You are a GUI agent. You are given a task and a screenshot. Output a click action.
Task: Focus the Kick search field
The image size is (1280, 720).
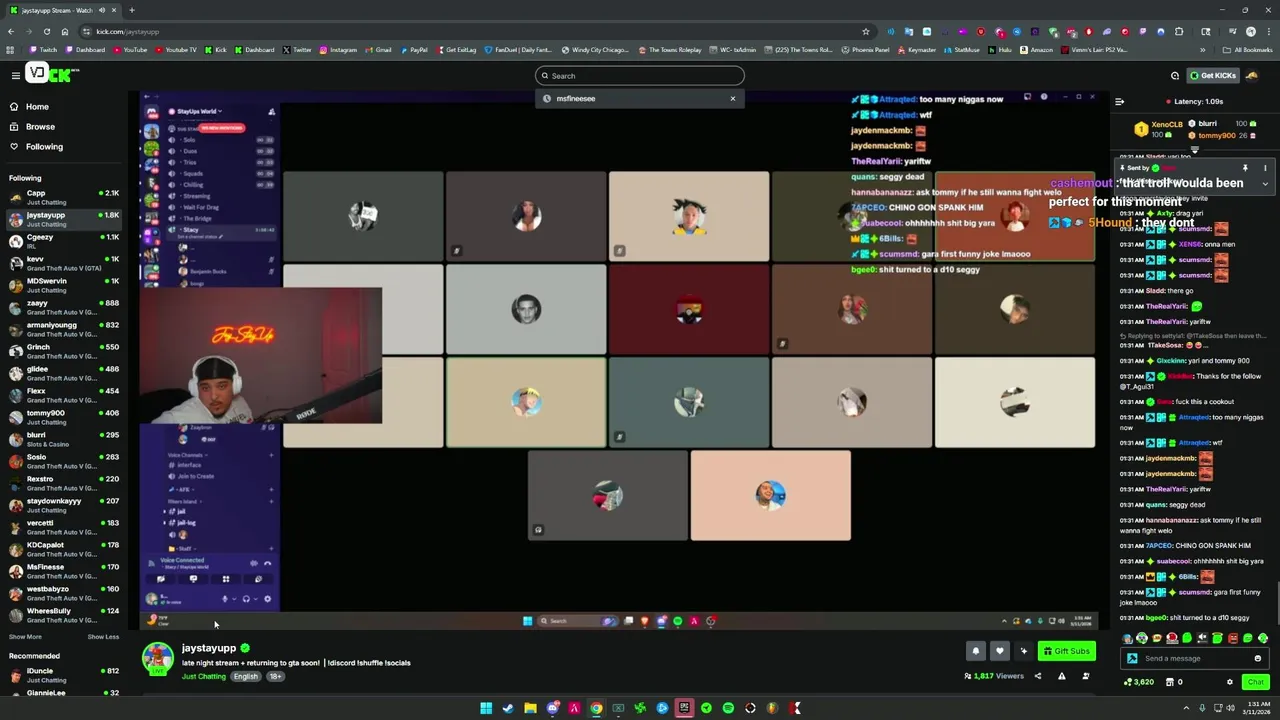[640, 76]
